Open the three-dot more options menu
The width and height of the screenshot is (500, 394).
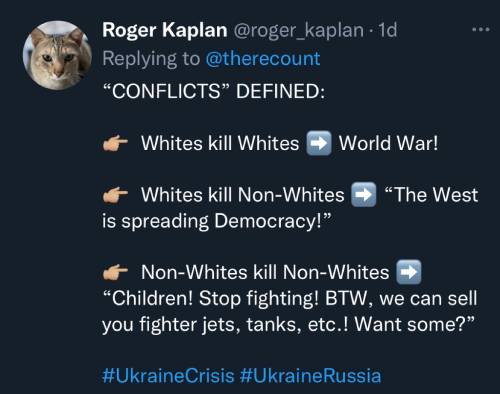pyautogui.click(x=481, y=30)
